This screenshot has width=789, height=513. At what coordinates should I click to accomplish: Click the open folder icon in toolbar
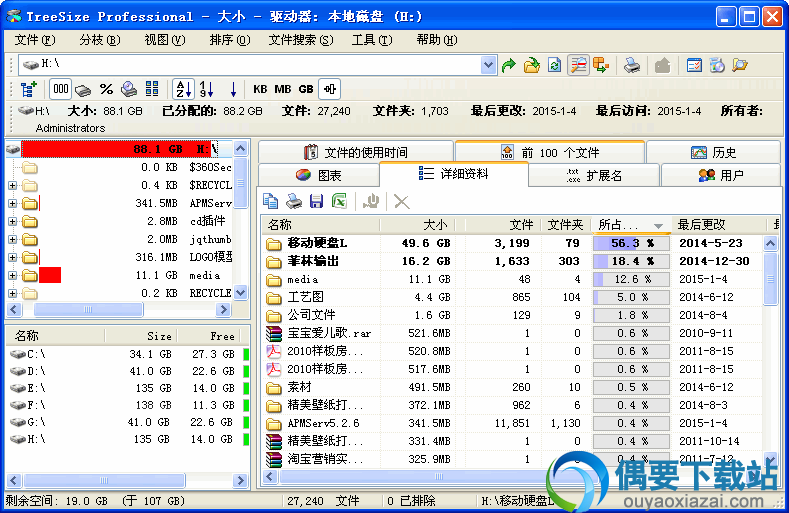click(x=531, y=65)
